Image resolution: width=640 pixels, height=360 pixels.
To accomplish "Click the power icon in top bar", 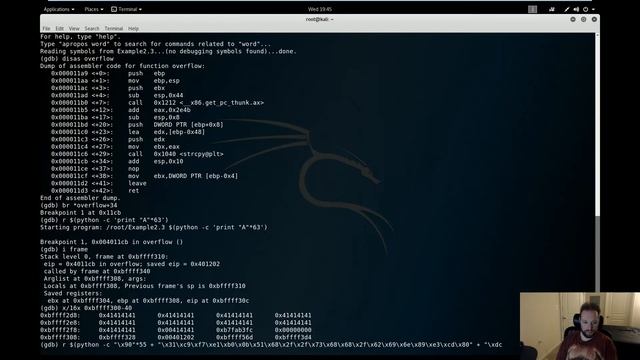I will point(586,9).
